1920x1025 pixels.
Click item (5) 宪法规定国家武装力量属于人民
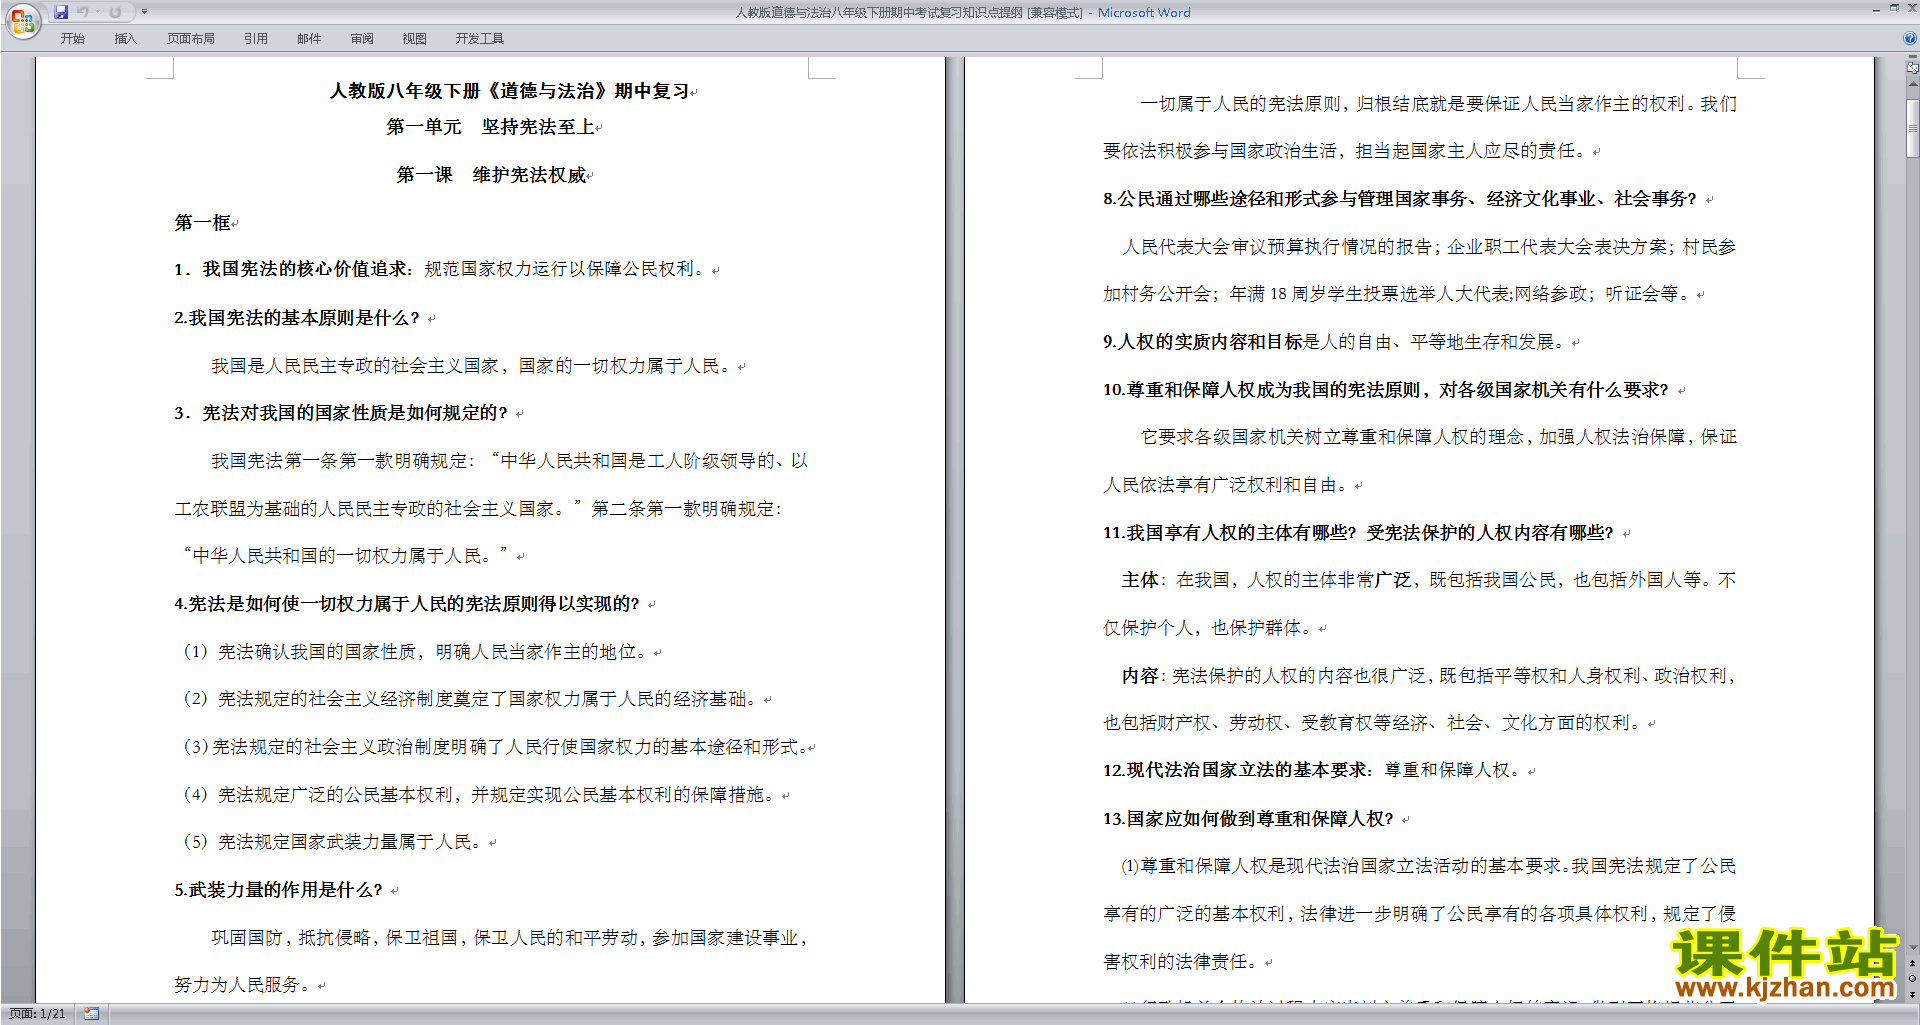333,842
